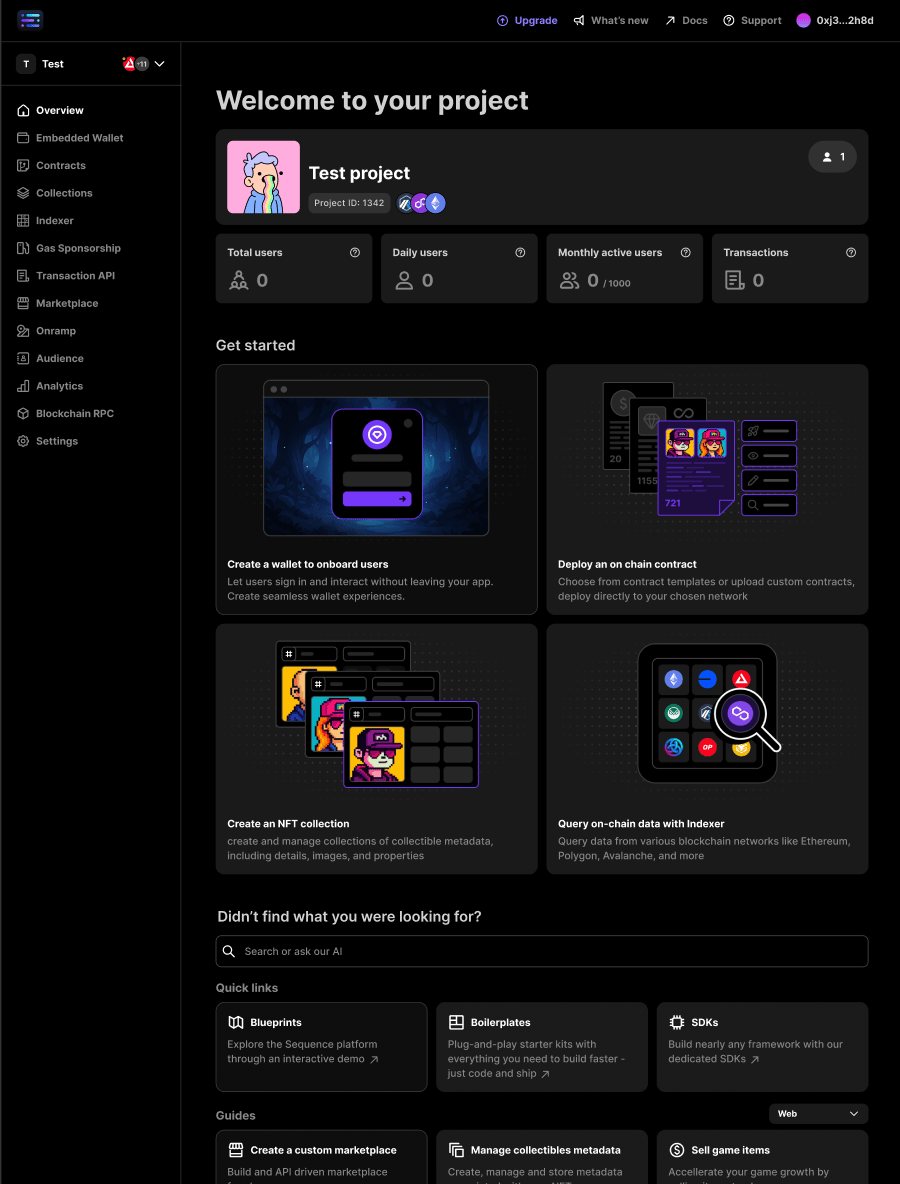The image size is (900, 1184).
Task: Click the SDKs chip icon
Action: pos(677,1022)
